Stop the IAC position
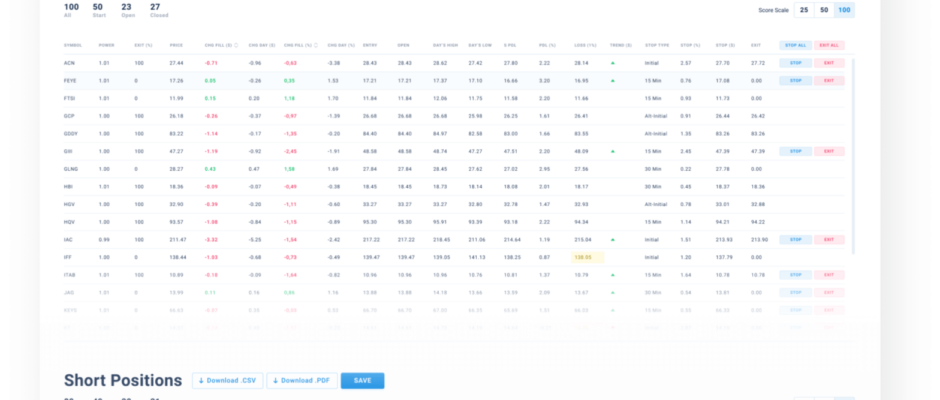Image resolution: width=940 pixels, height=400 pixels. (796, 239)
